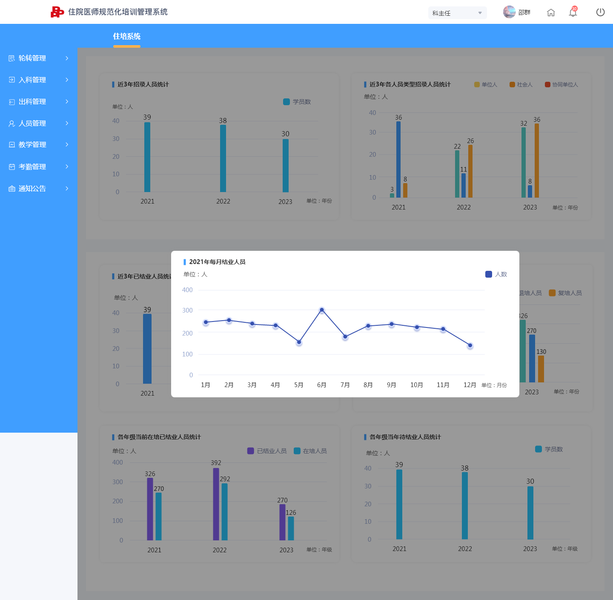Click the 6月 peak data point

pos(322,310)
